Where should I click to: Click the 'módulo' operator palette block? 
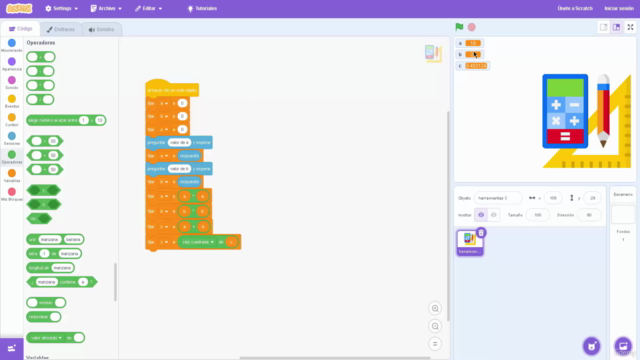pyautogui.click(x=46, y=302)
